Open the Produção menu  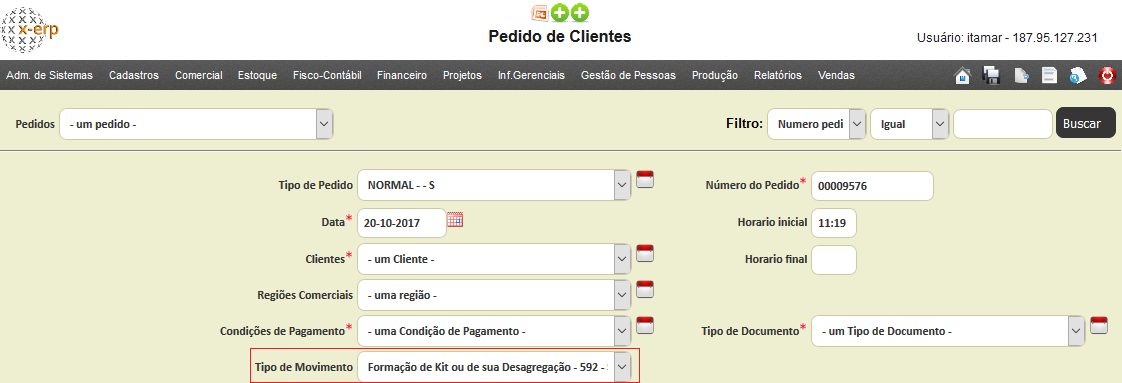click(x=715, y=75)
